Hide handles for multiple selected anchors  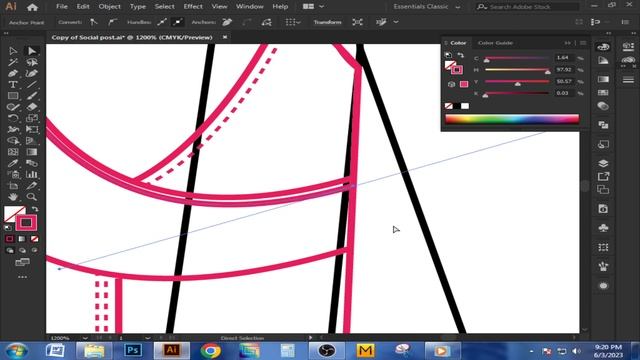pos(178,22)
